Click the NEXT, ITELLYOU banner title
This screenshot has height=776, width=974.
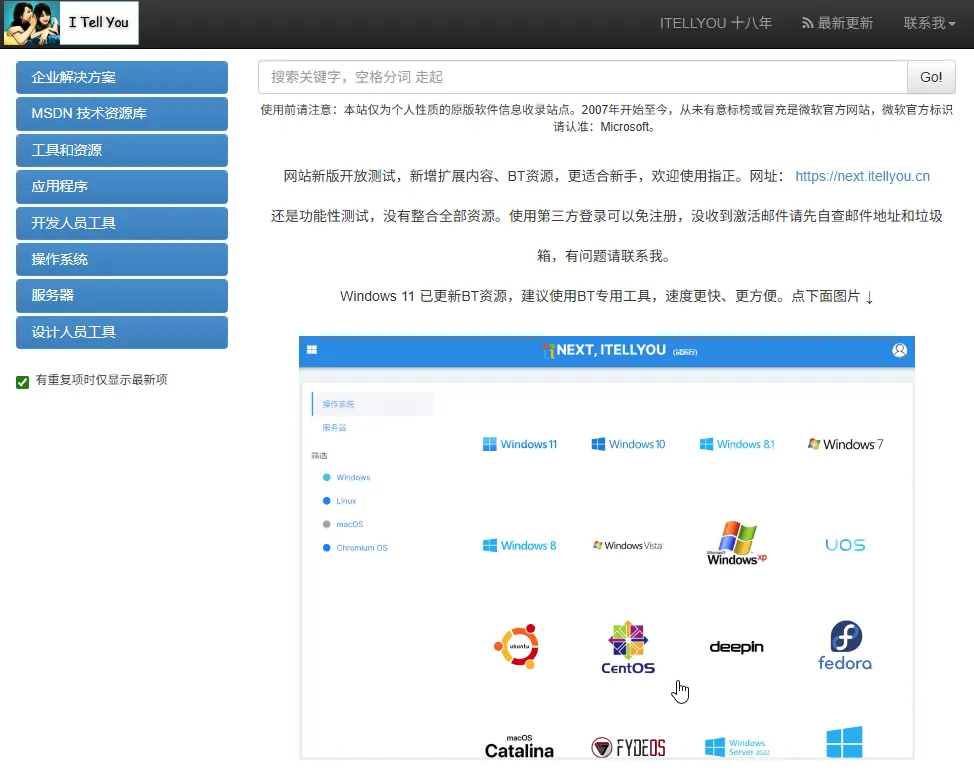611,350
